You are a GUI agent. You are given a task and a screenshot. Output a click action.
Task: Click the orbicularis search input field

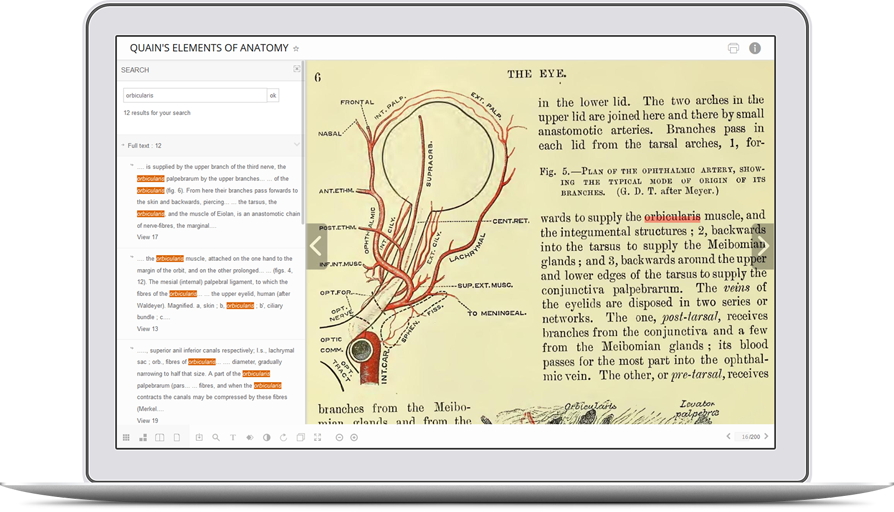tap(195, 95)
